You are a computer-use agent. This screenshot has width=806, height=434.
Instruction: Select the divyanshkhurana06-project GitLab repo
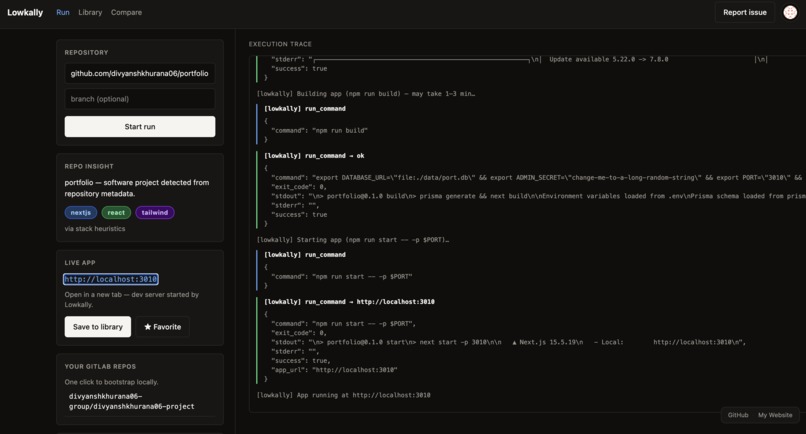(x=132, y=401)
